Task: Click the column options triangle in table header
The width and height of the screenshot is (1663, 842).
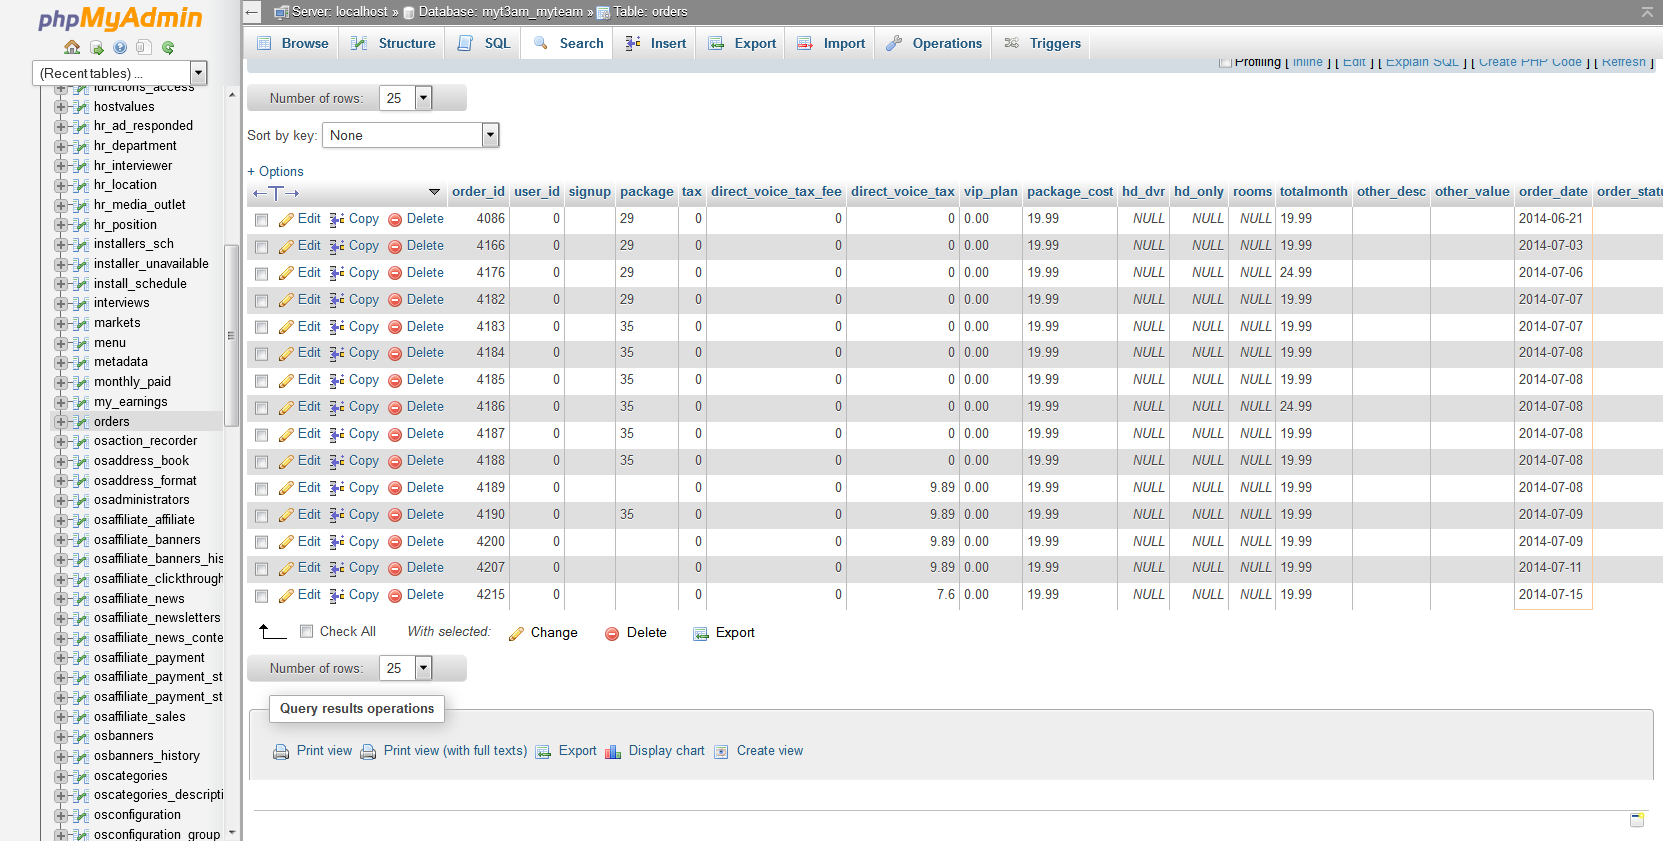Action: [x=434, y=192]
